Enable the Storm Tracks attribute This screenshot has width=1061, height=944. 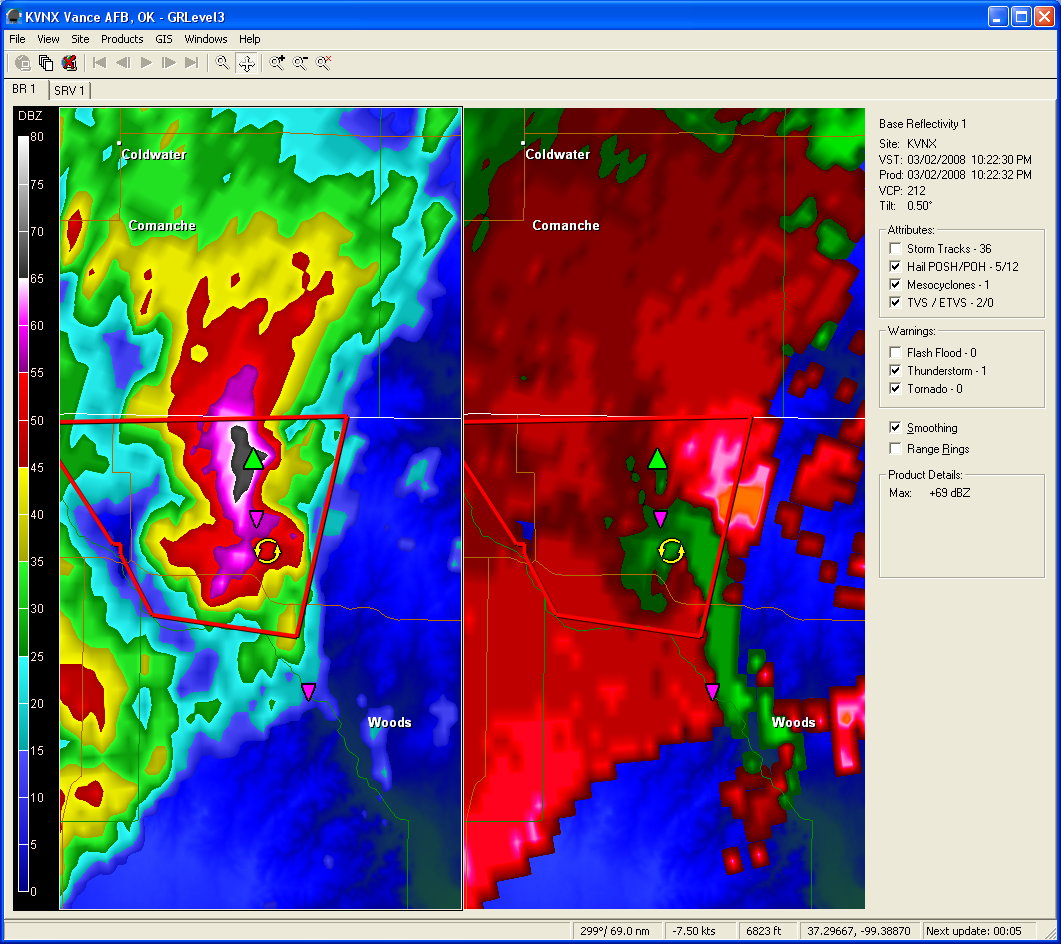[895, 248]
